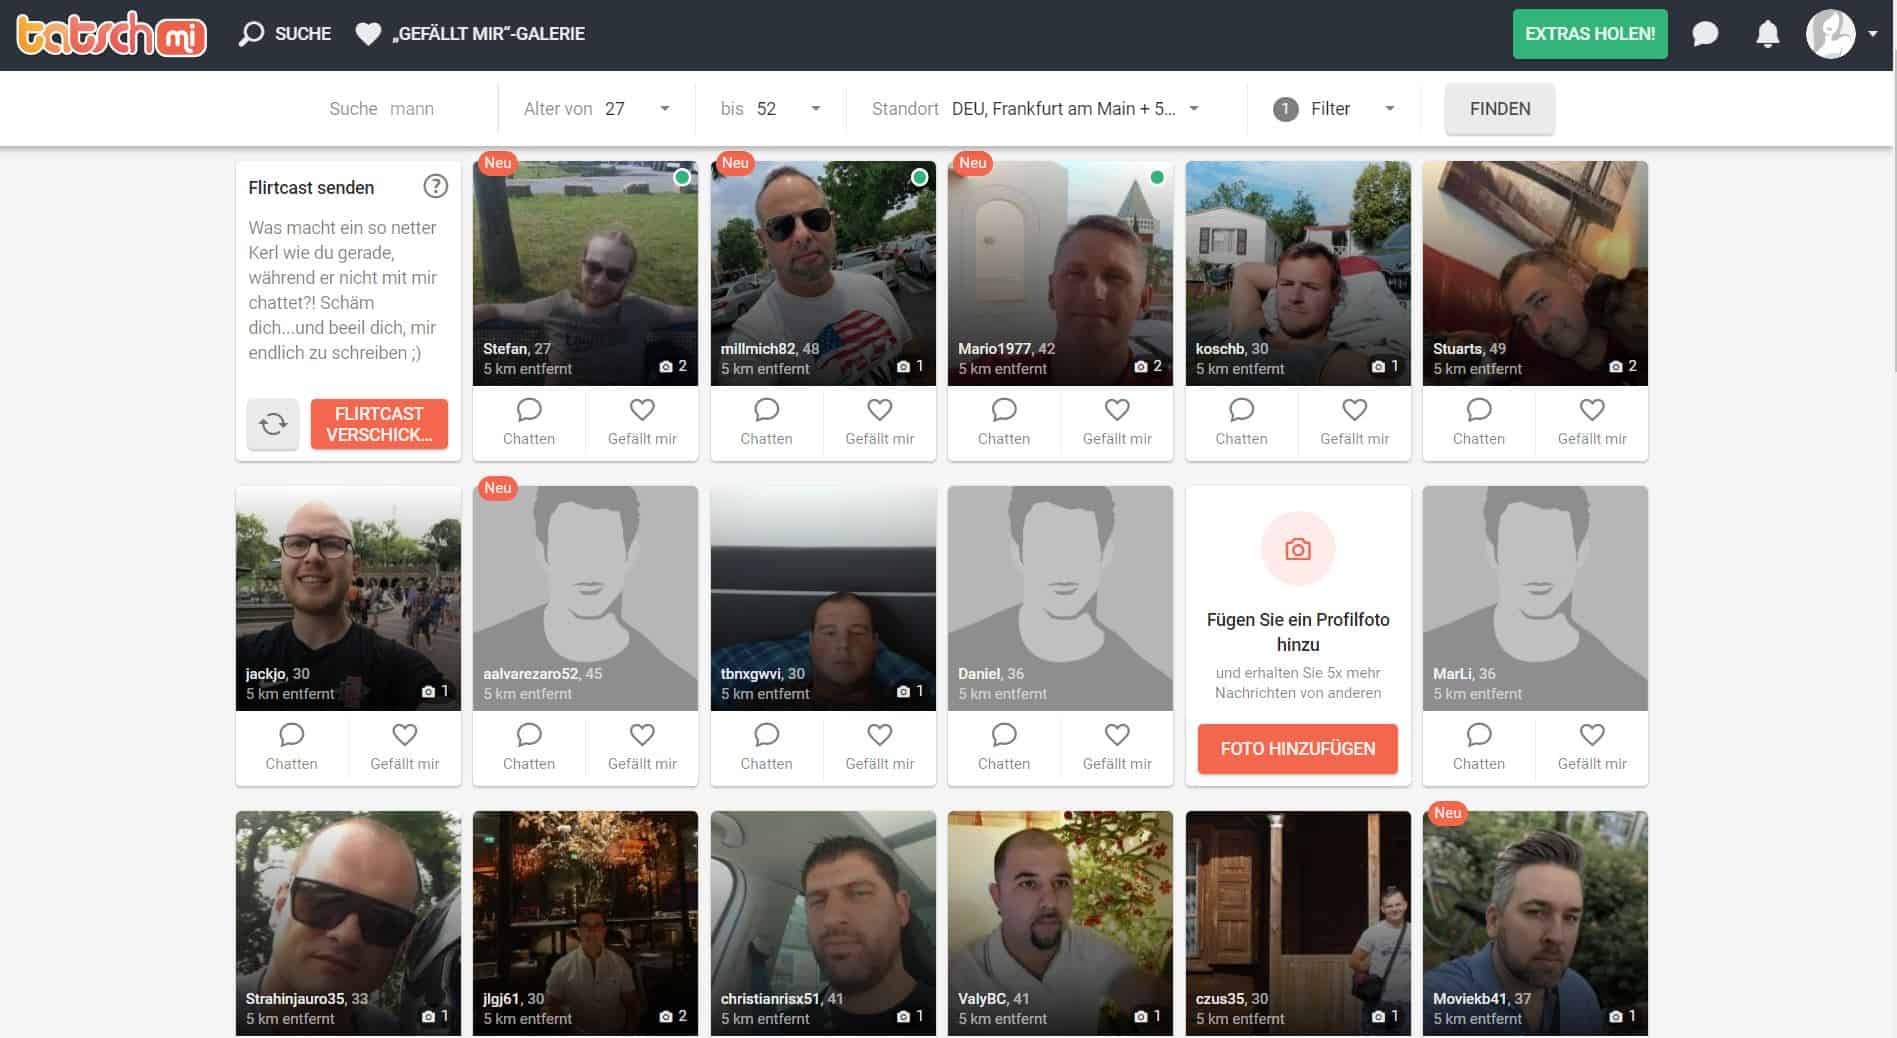Chat with tbnxgwvi
1897x1038 pixels.
[x=766, y=748]
